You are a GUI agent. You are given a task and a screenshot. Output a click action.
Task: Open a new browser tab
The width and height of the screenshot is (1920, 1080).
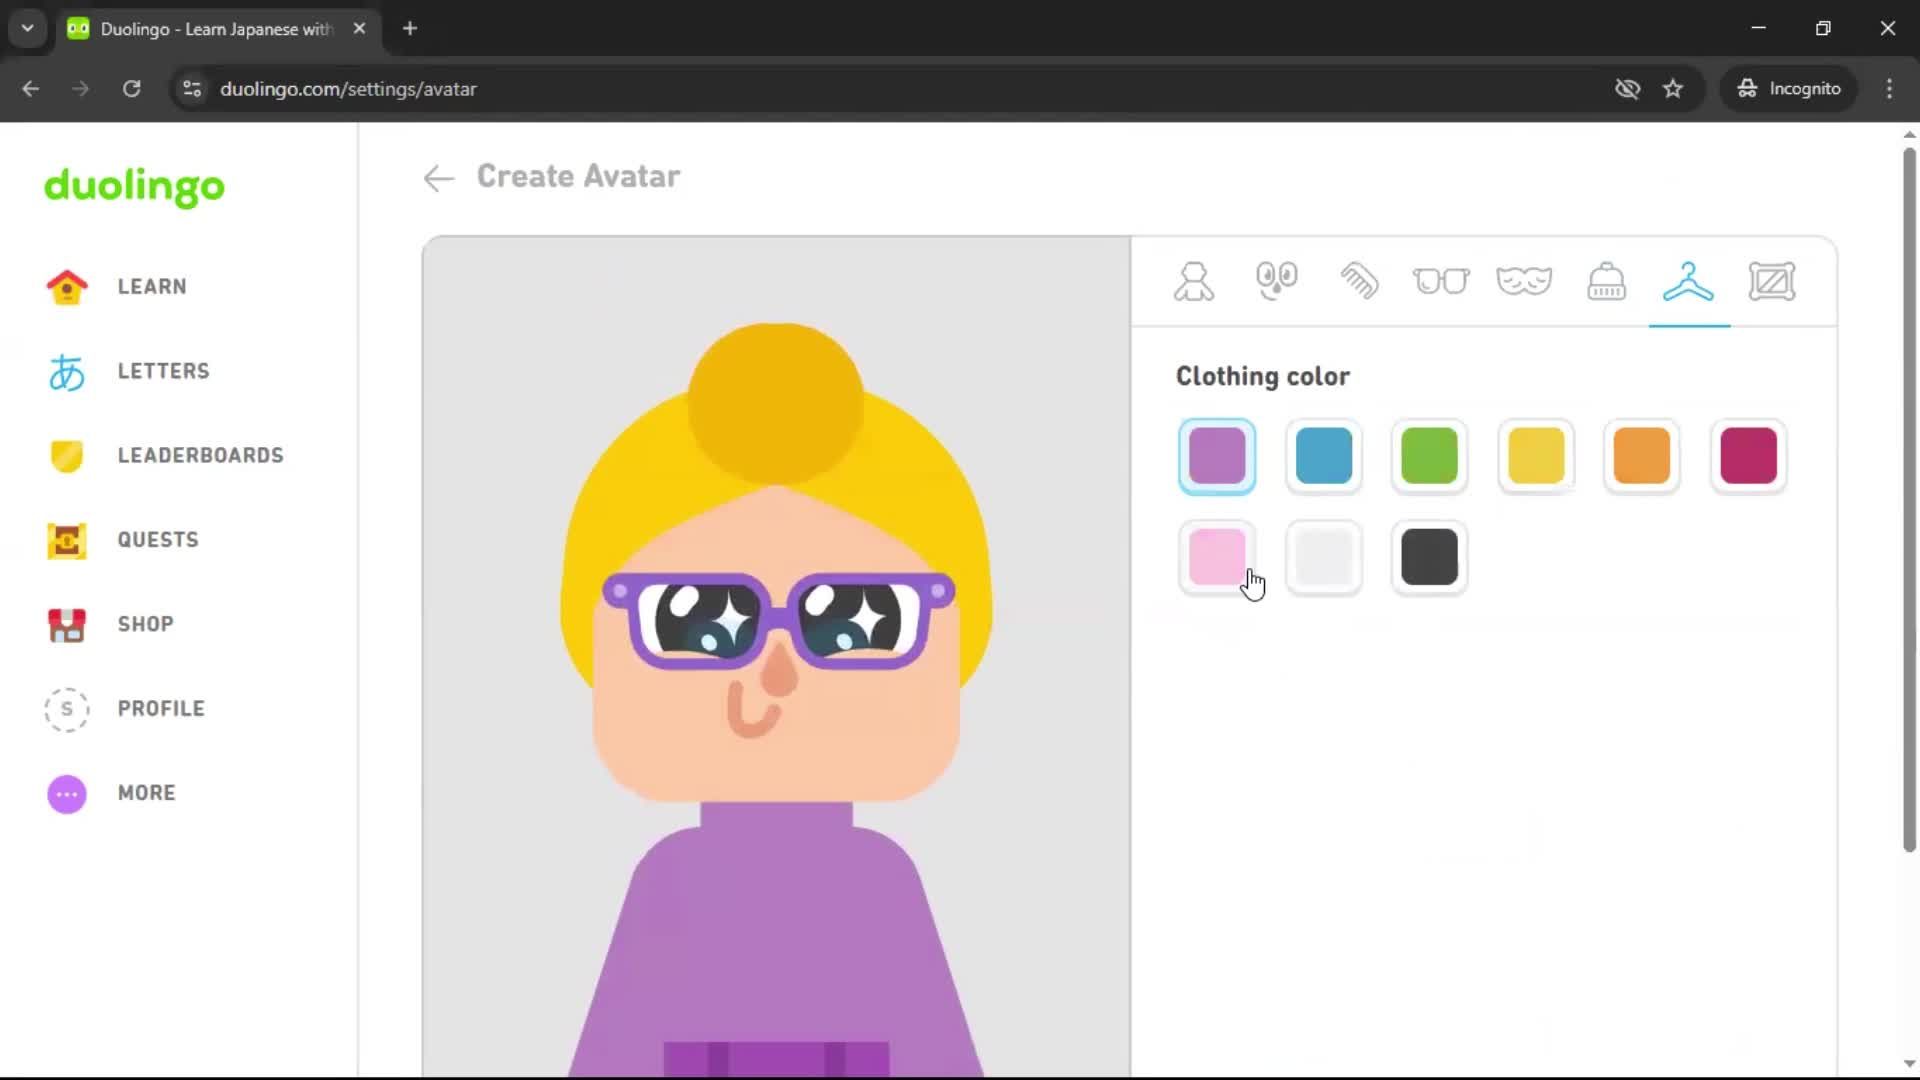pos(409,28)
